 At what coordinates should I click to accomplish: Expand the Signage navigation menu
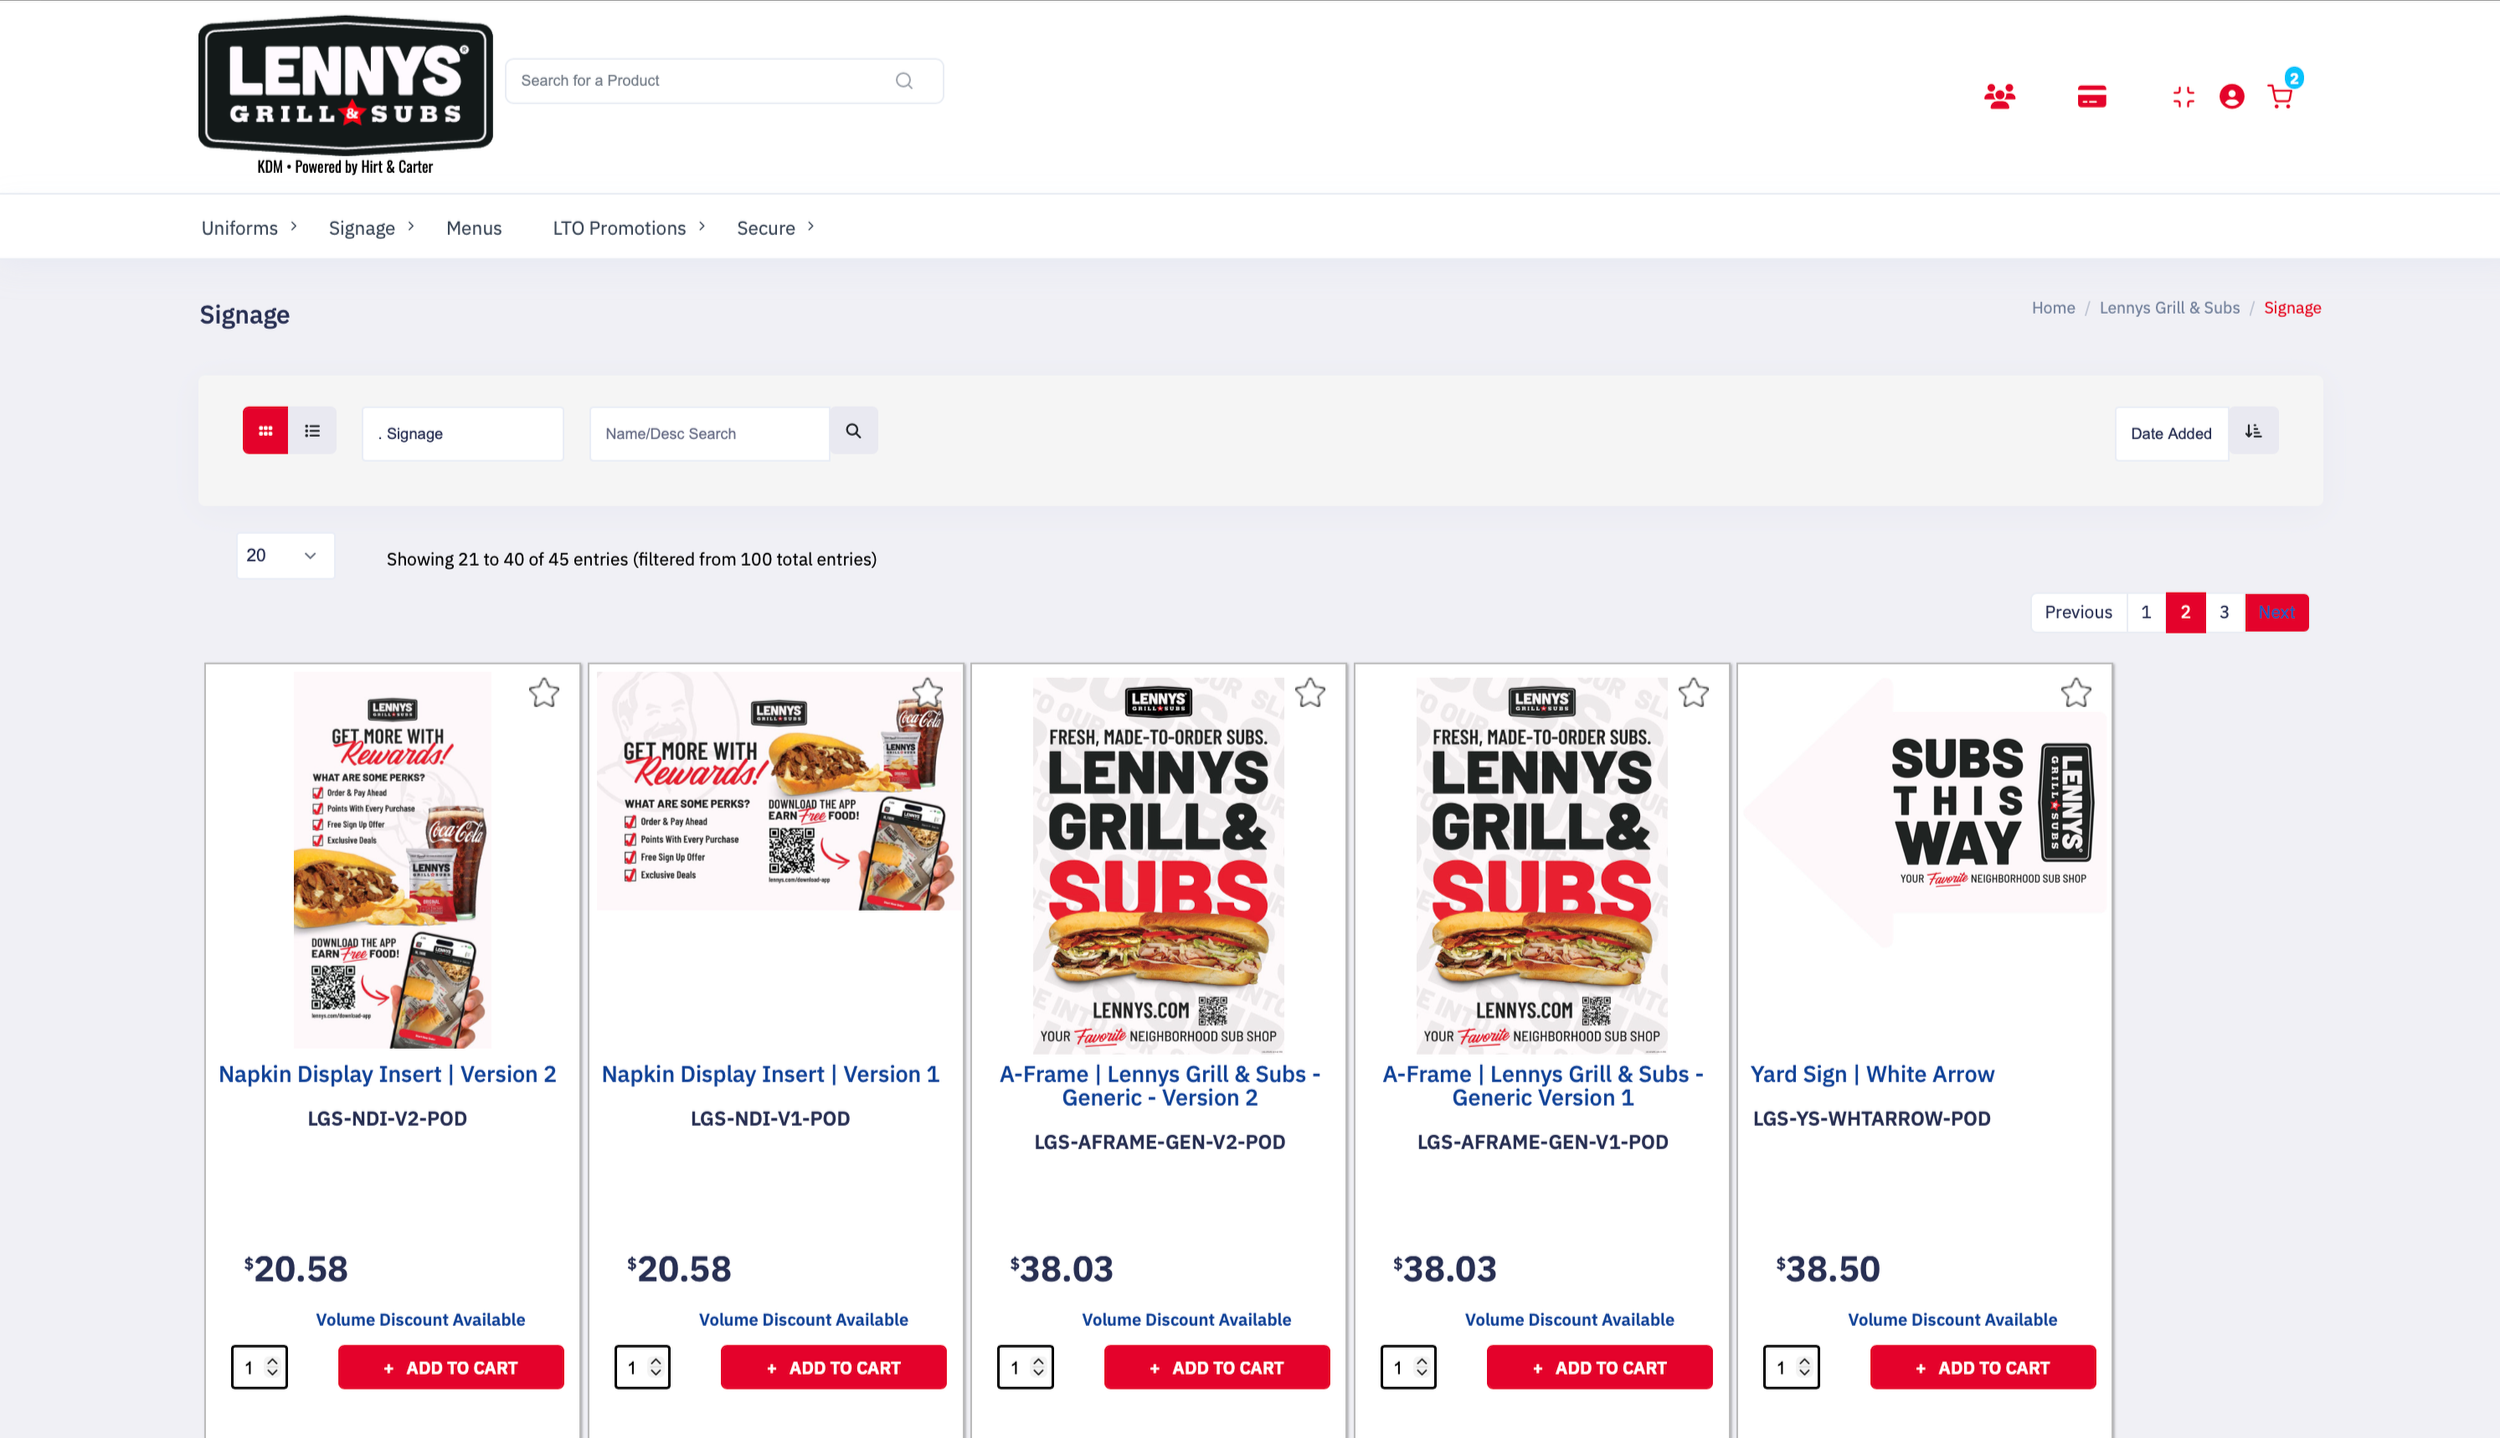[x=371, y=228]
